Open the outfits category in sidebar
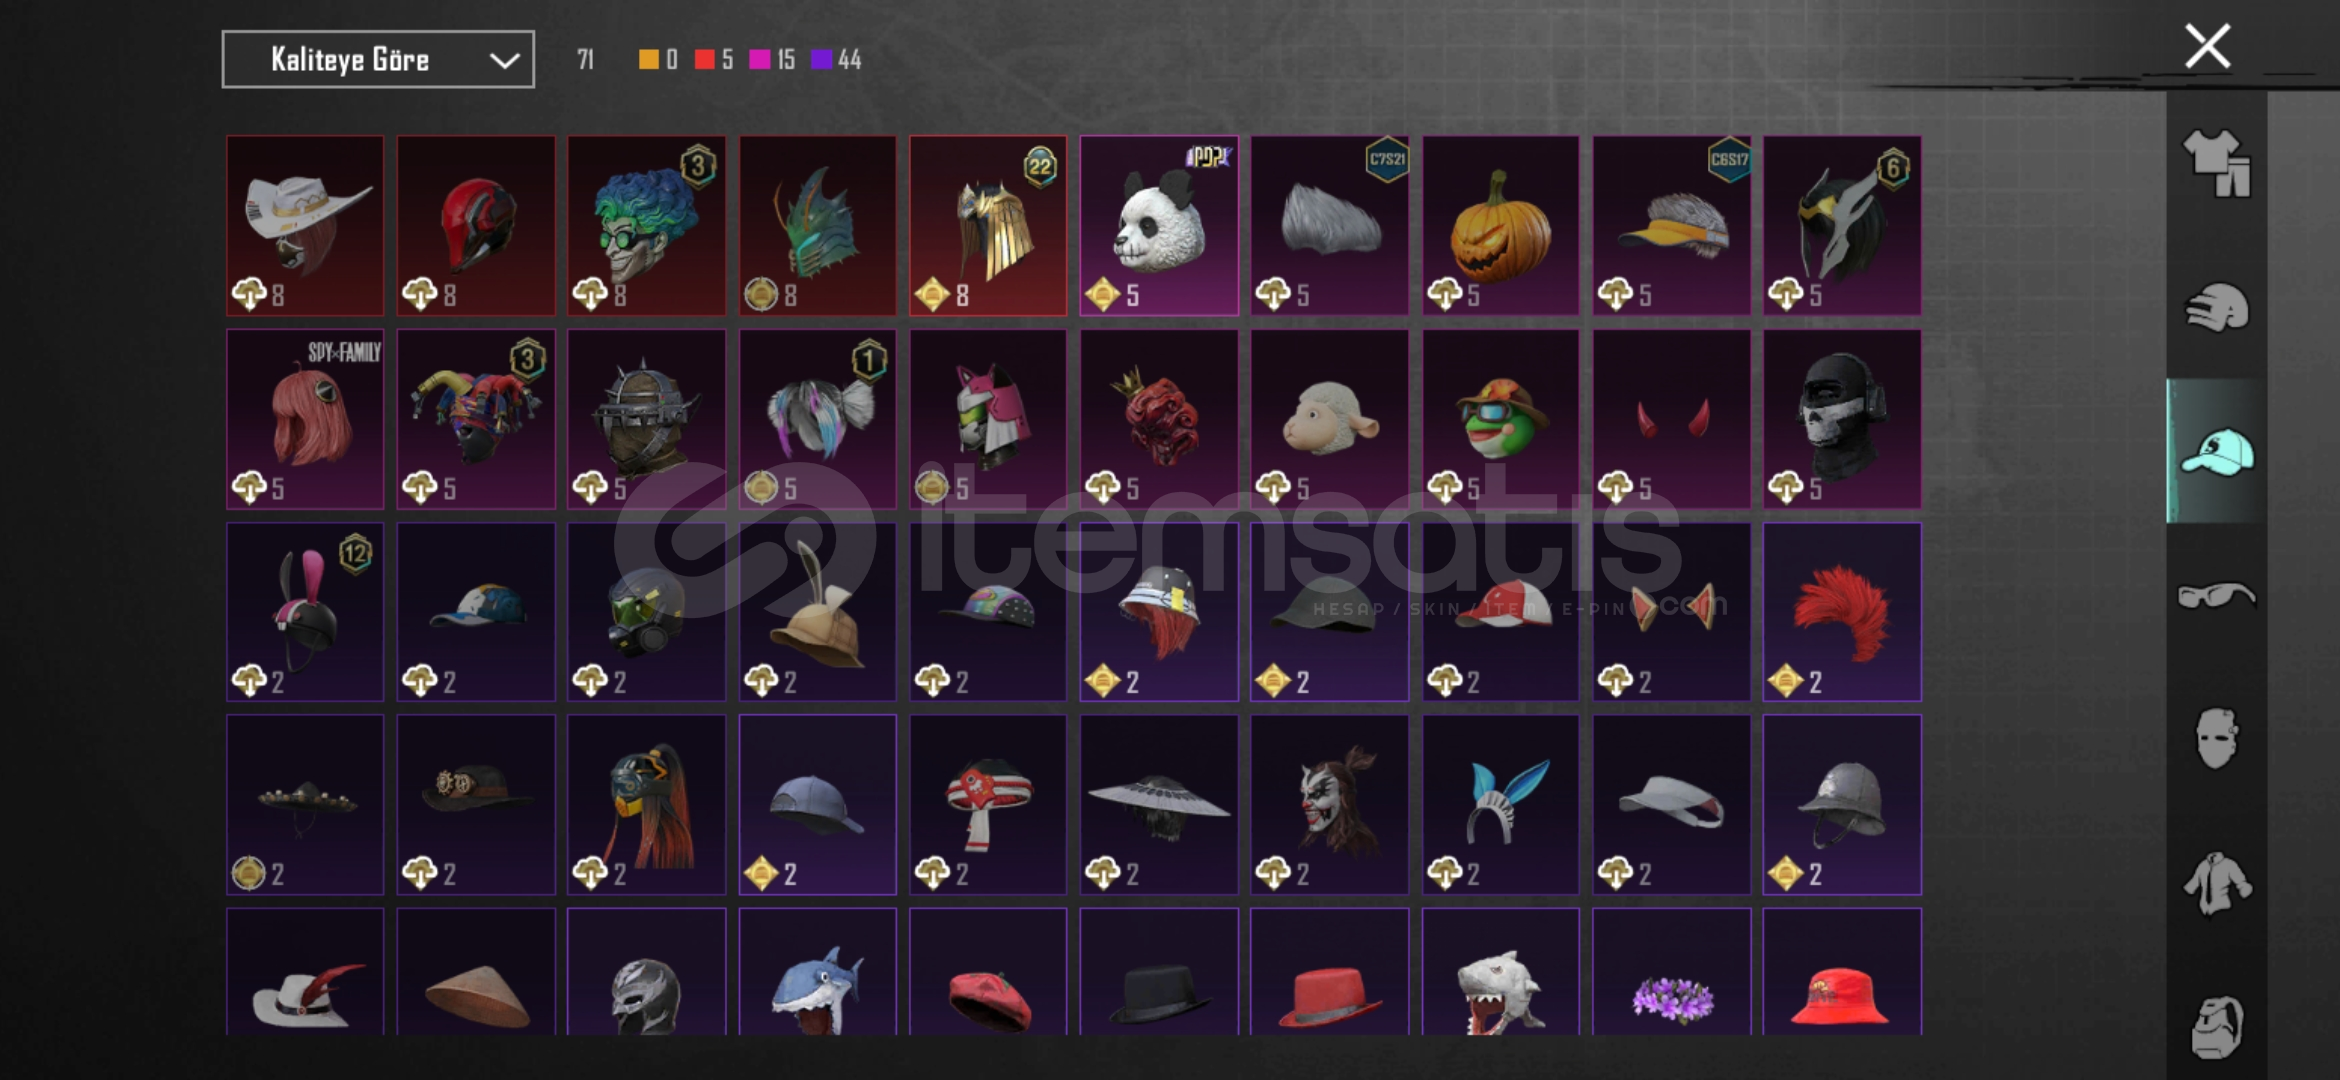The height and width of the screenshot is (1080, 2340). 2216,163
